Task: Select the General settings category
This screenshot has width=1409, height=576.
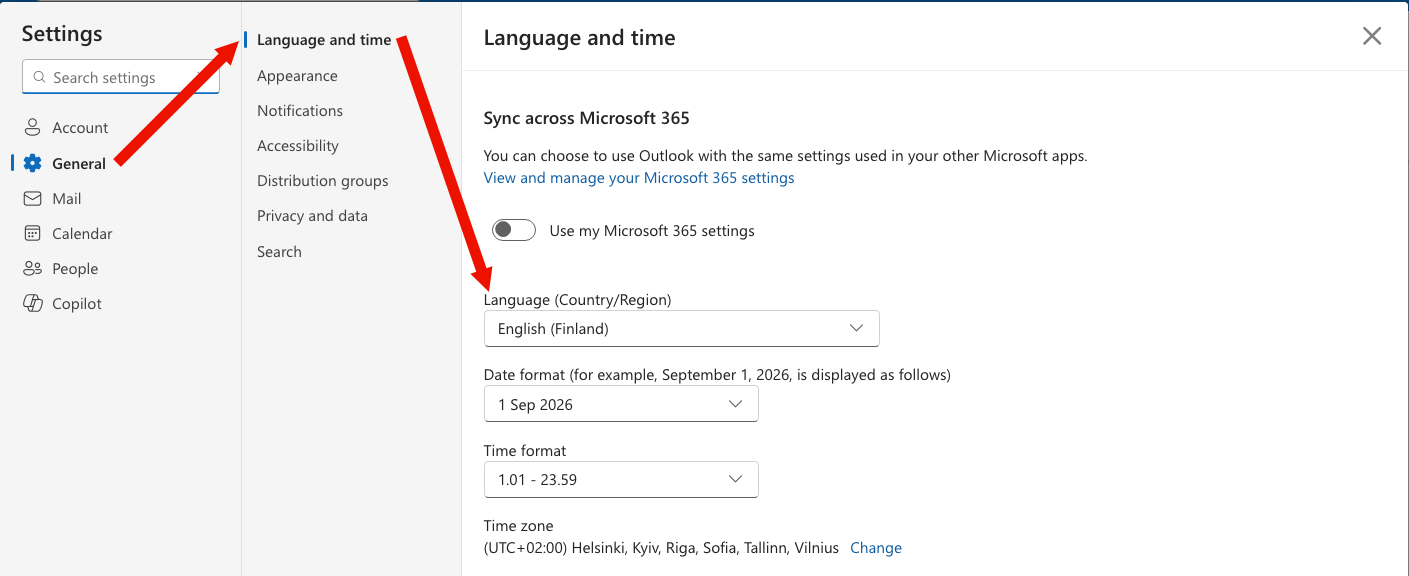Action: [79, 163]
